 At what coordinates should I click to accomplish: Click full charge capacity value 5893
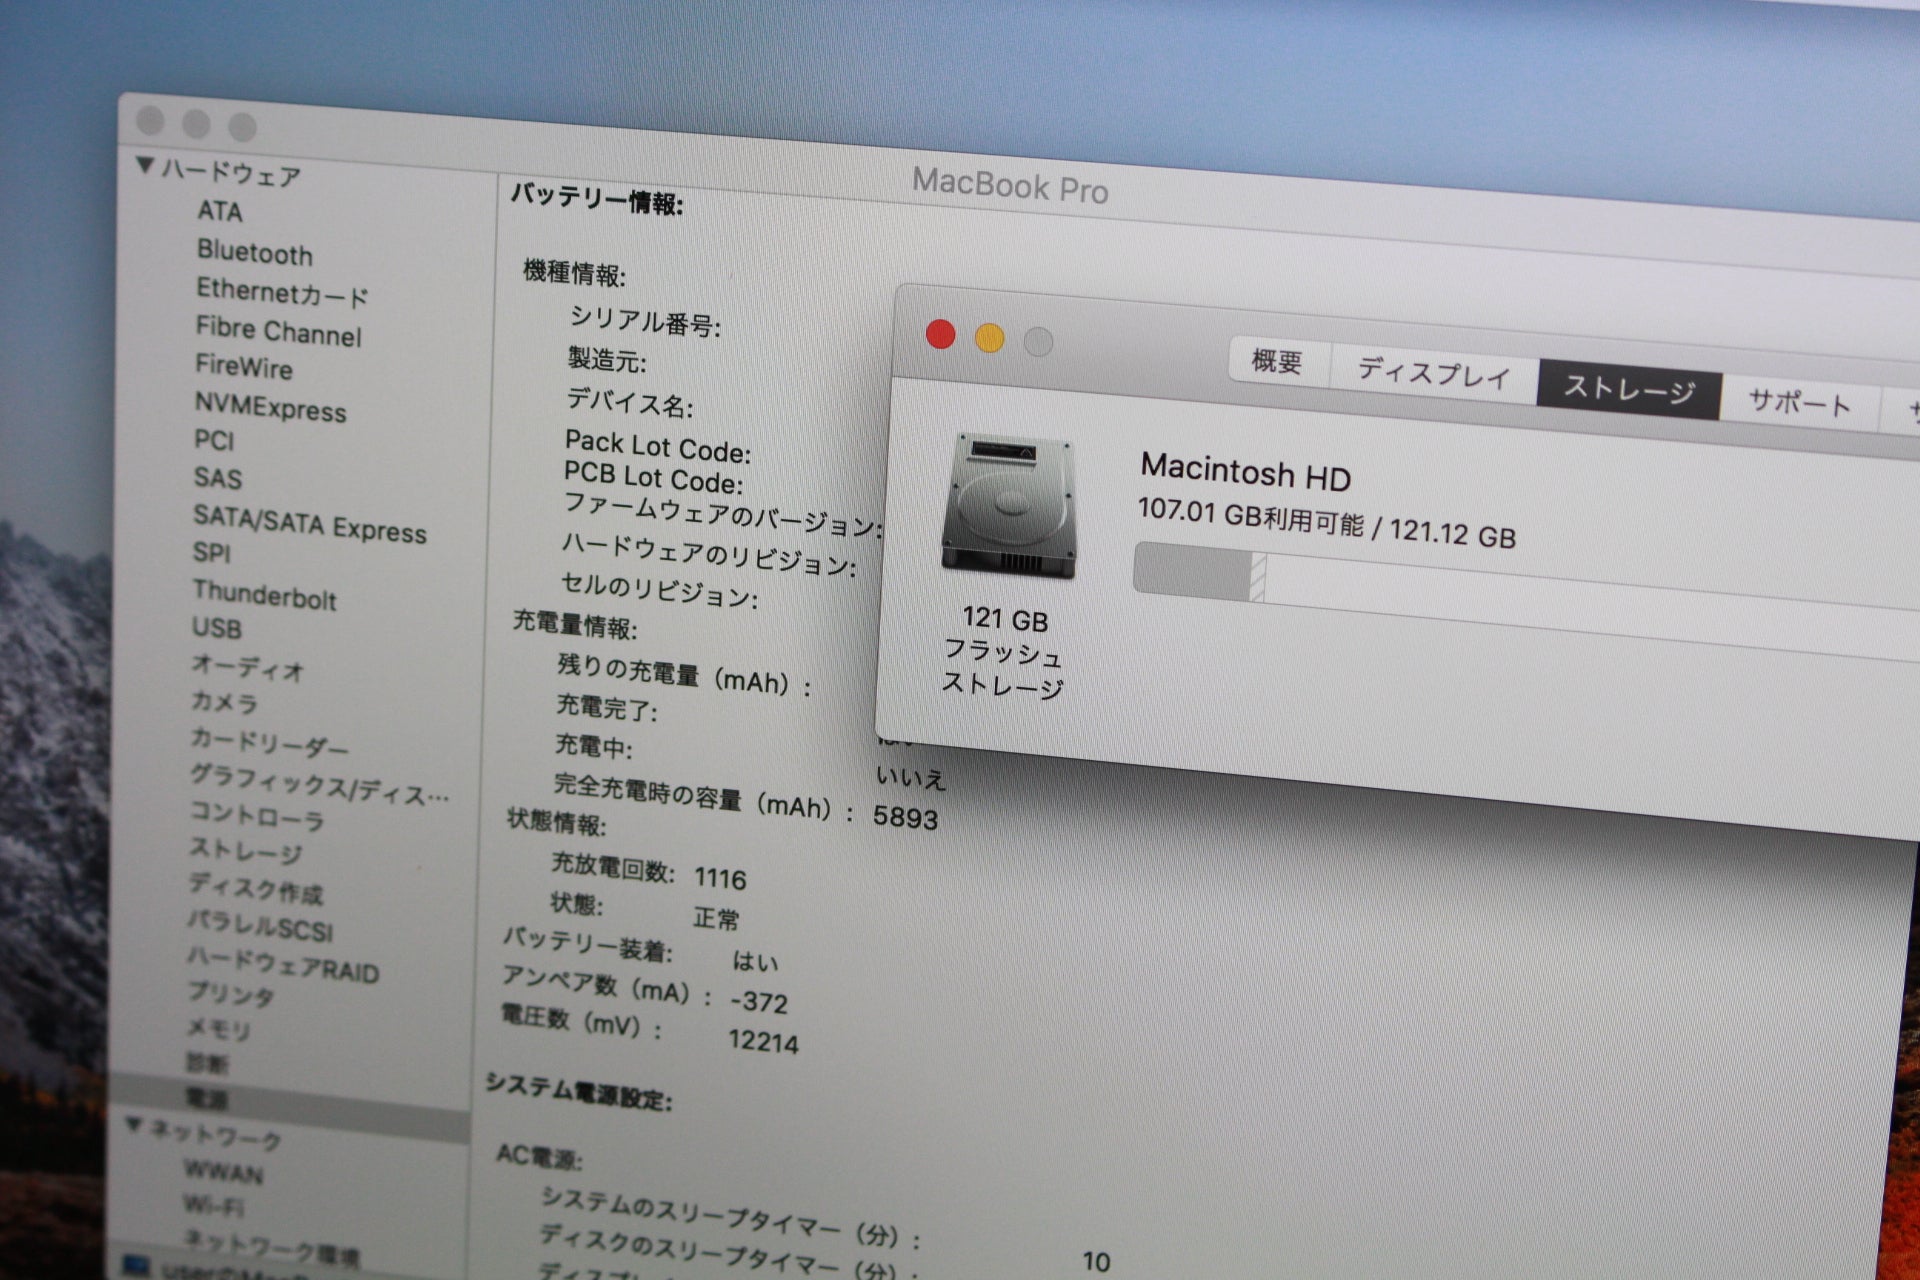(905, 817)
